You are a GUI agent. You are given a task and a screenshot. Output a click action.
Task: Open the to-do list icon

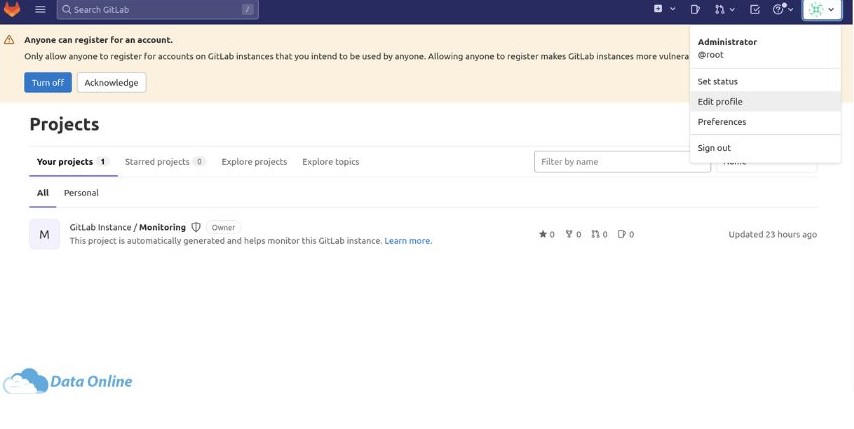pyautogui.click(x=755, y=9)
